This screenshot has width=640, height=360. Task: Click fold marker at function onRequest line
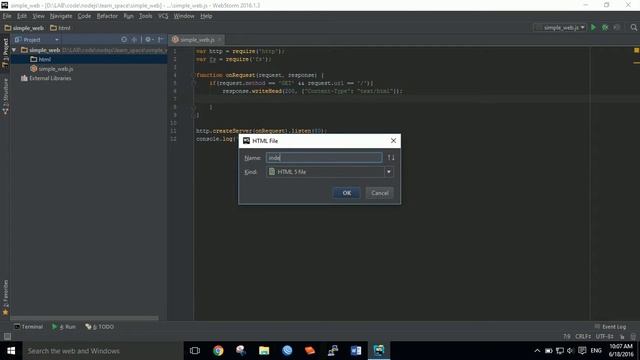click(x=195, y=75)
